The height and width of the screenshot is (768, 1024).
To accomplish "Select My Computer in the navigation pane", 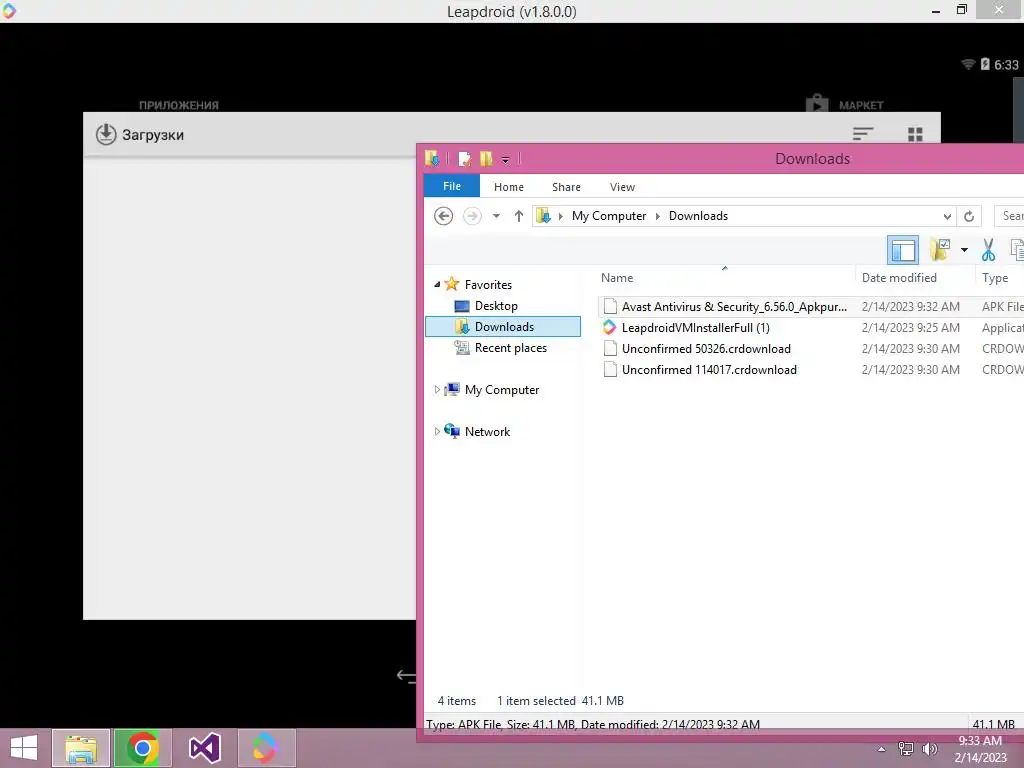I will 502,390.
